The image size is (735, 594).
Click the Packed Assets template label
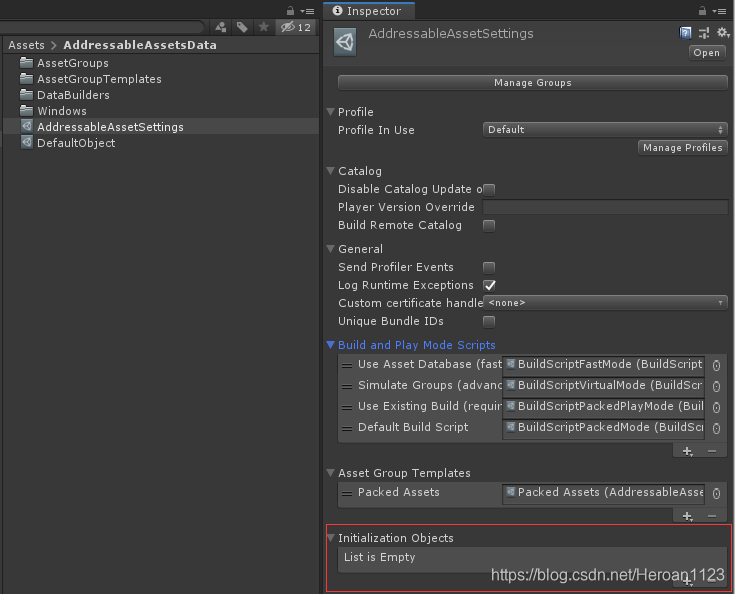398,492
